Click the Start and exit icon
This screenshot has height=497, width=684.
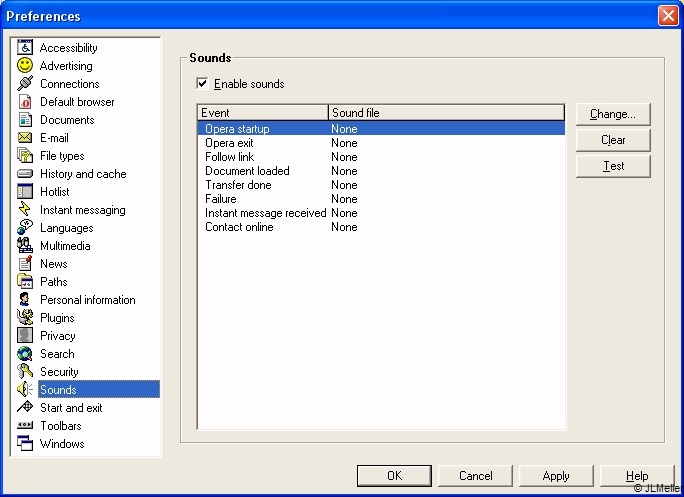pyautogui.click(x=25, y=407)
